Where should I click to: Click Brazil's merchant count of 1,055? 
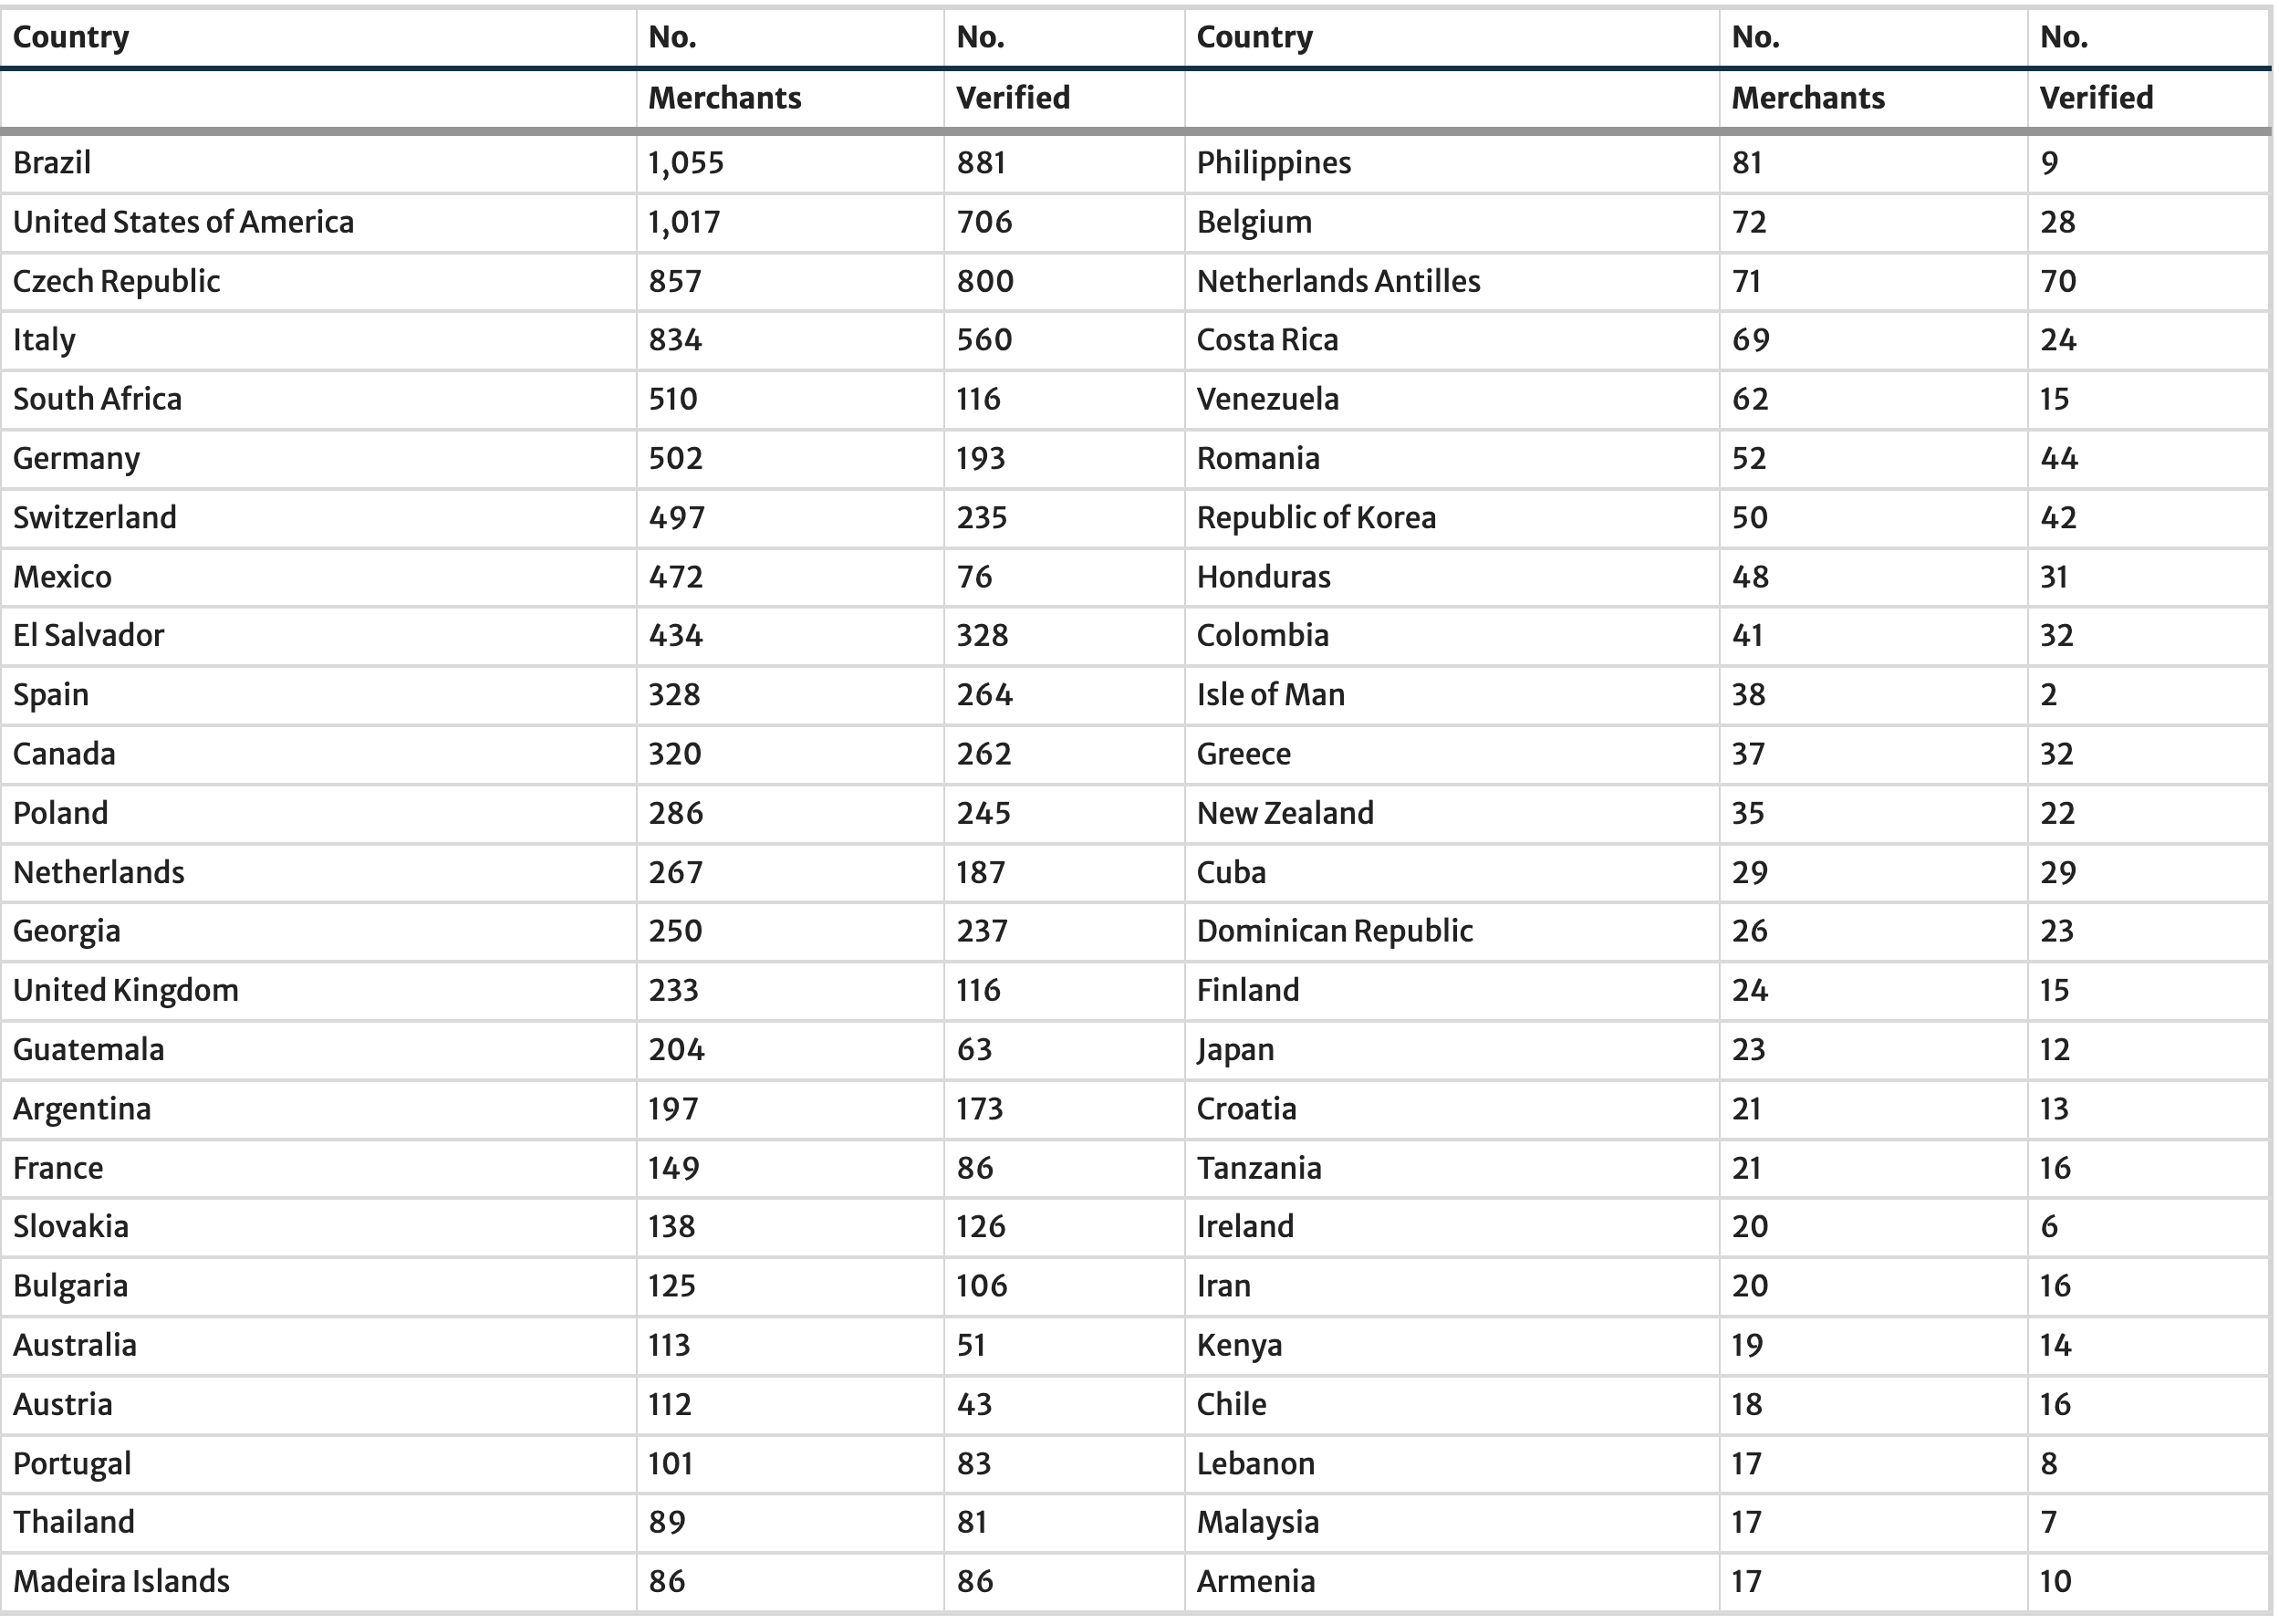pyautogui.click(x=686, y=162)
